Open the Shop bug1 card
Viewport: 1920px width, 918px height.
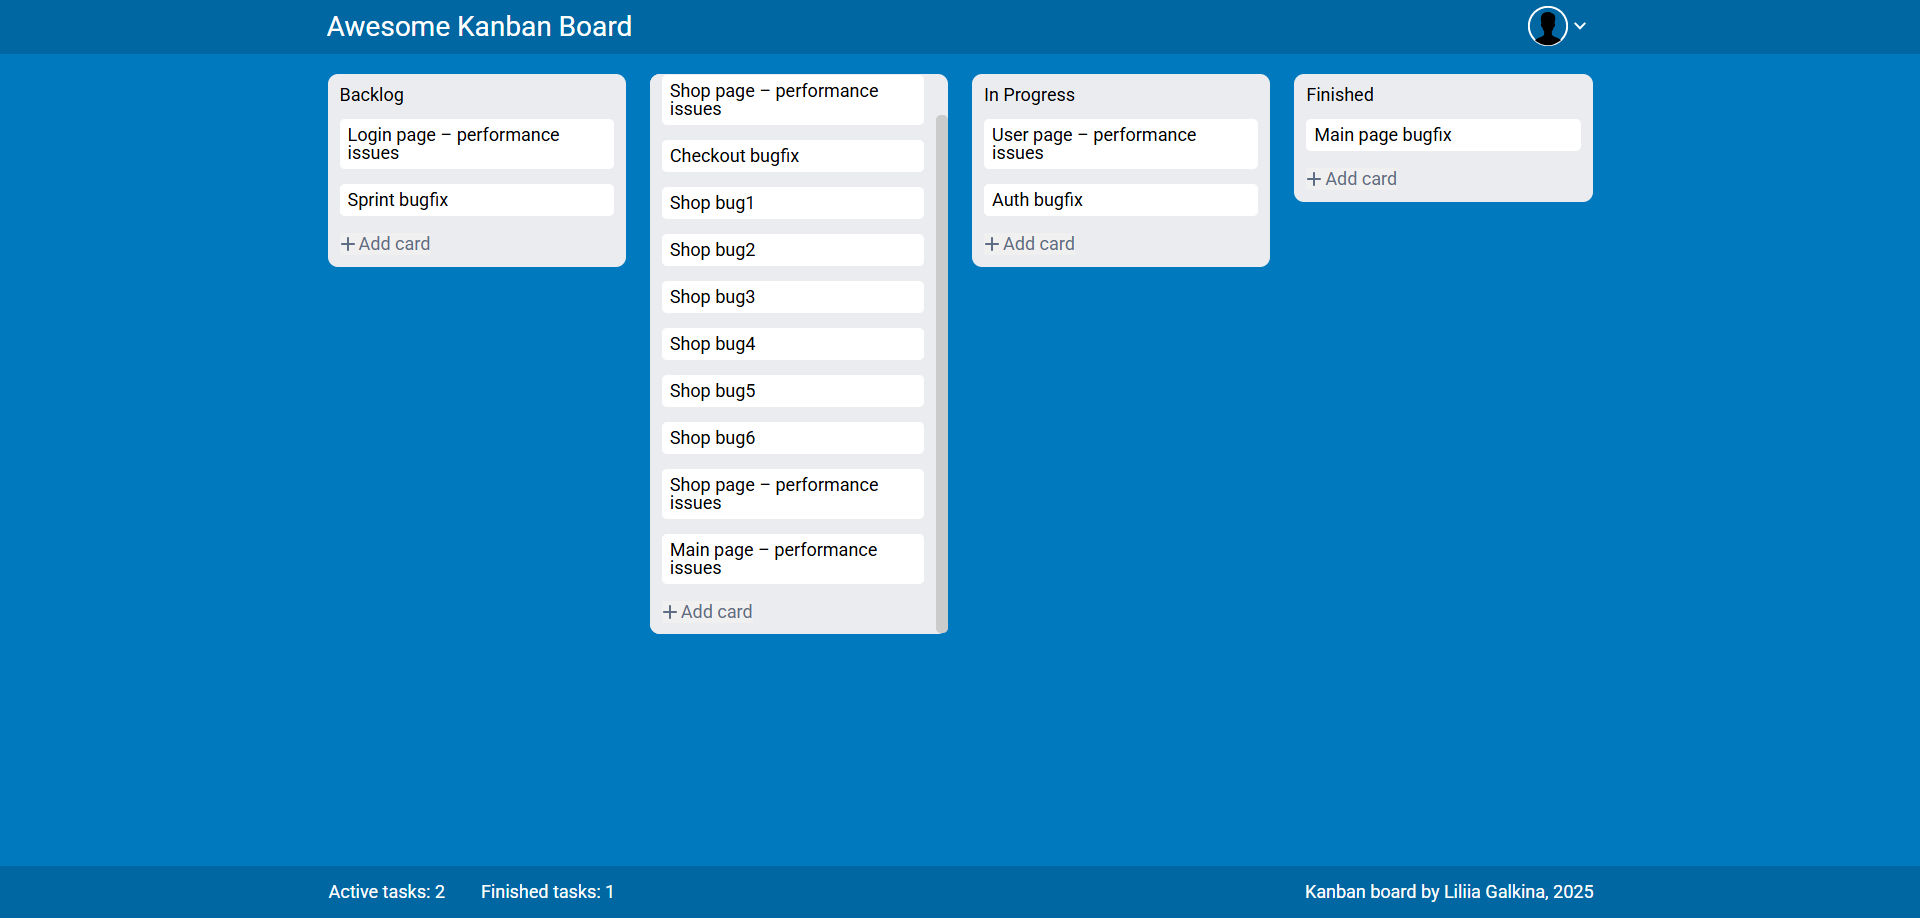point(792,203)
